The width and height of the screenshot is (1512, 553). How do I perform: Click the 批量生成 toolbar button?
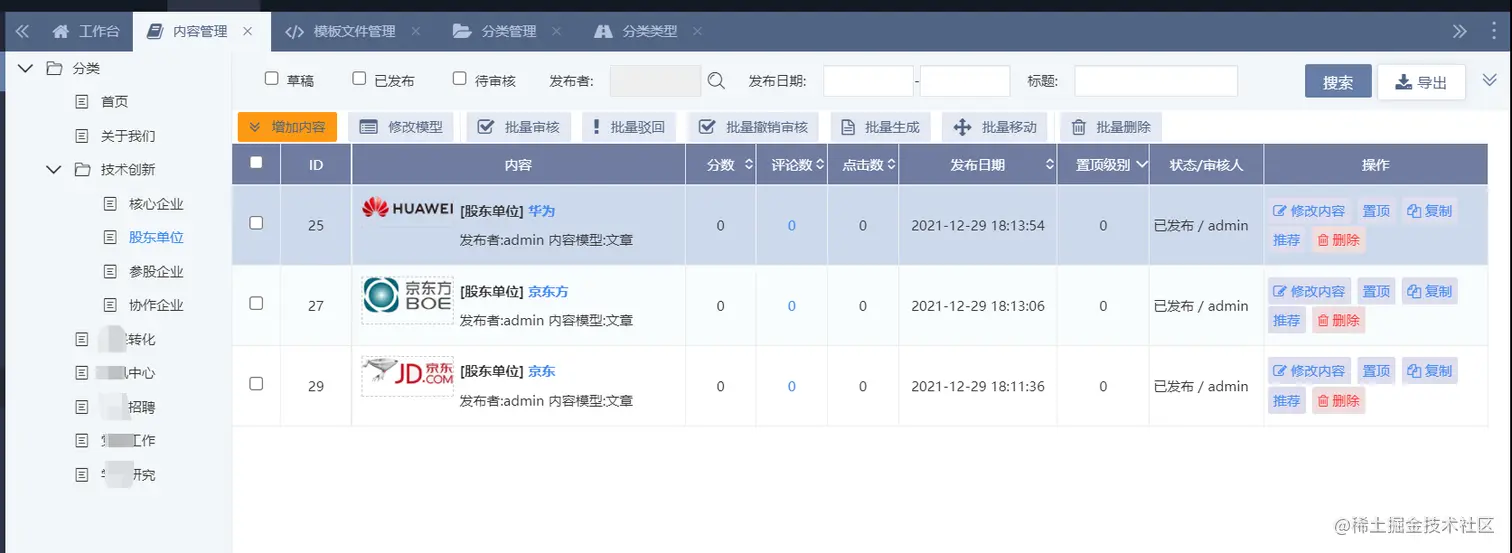click(880, 127)
